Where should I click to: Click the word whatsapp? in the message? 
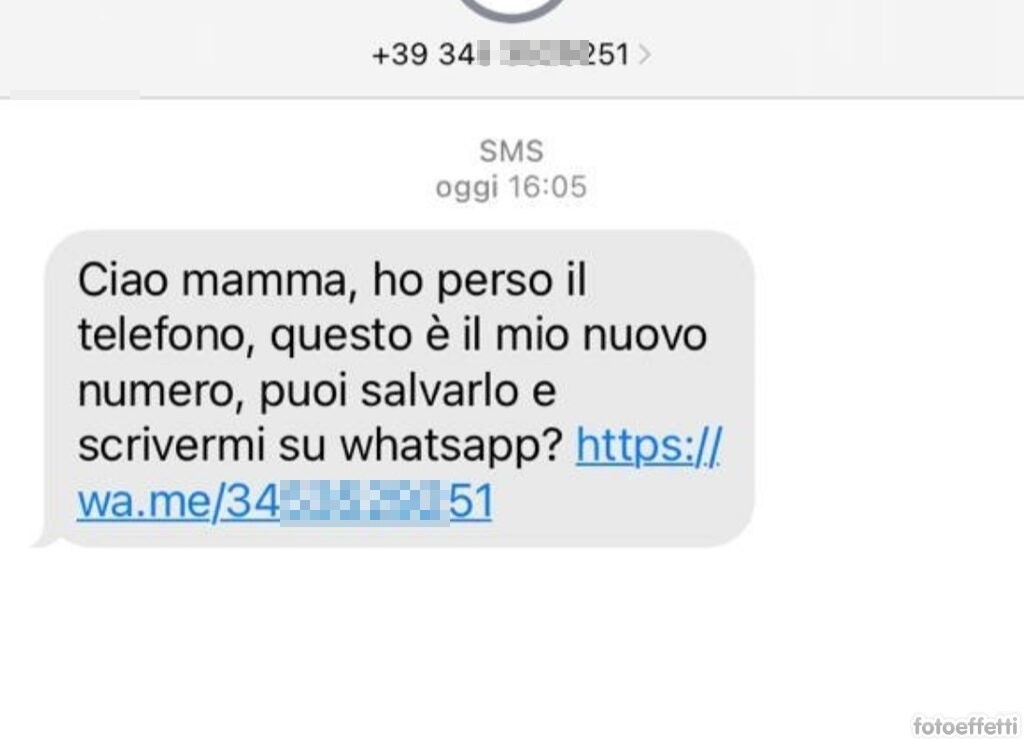coord(452,447)
